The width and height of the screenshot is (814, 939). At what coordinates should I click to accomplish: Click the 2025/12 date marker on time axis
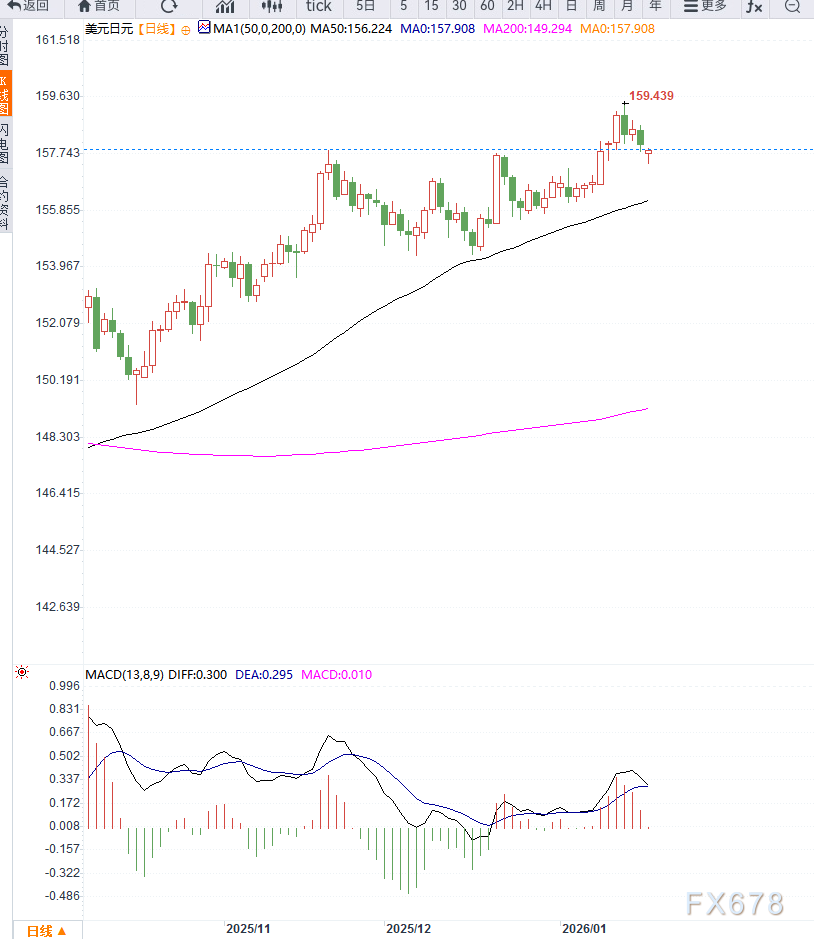click(408, 929)
